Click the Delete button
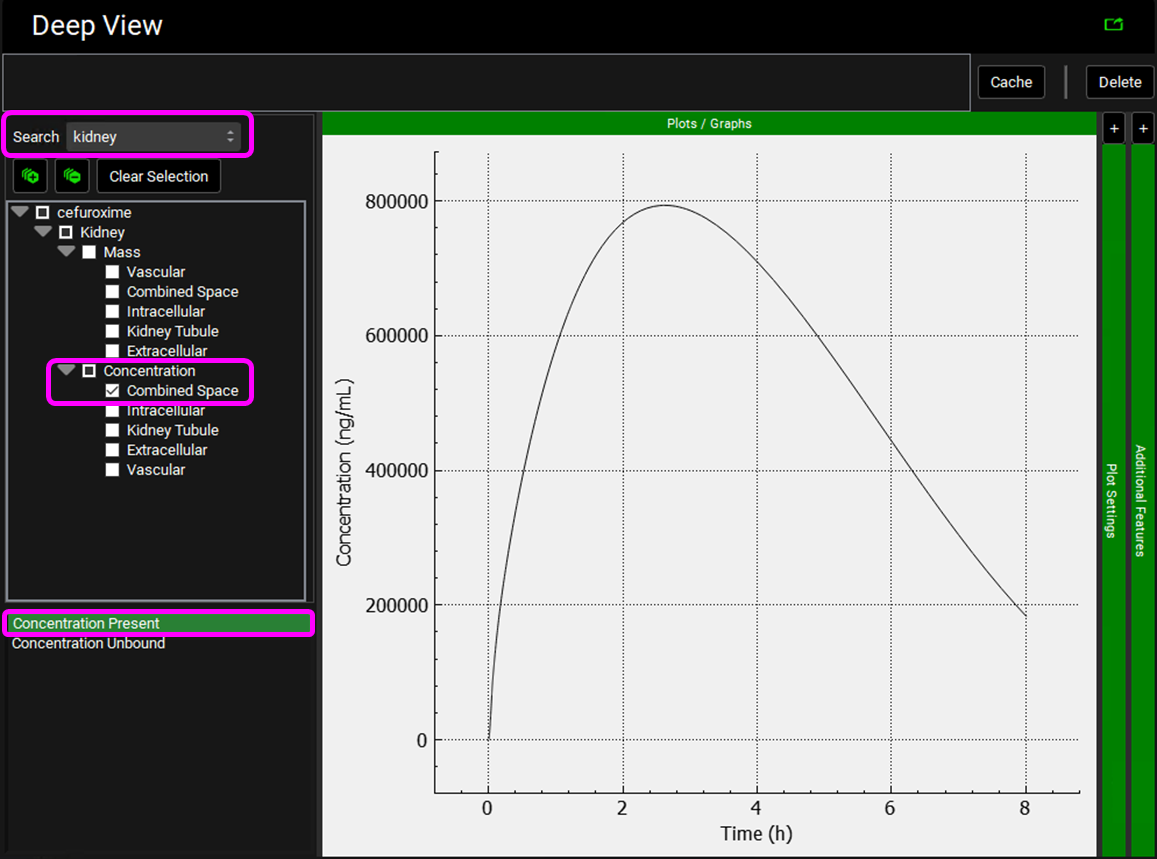 click(x=1119, y=82)
